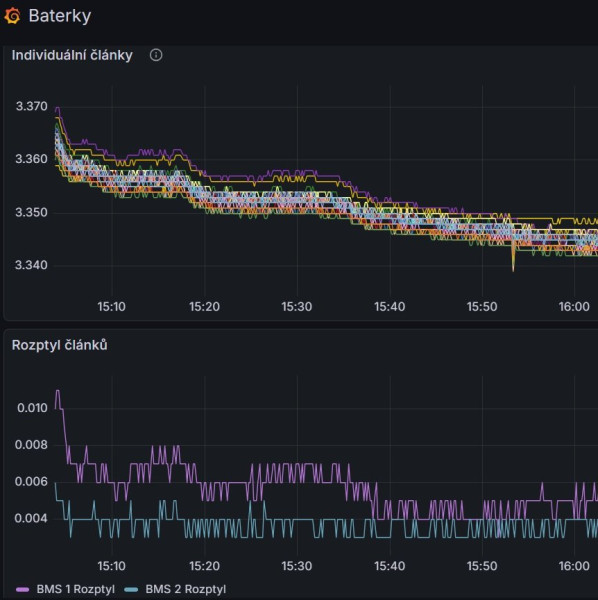Click the purple BMS 1 peak above 0.010
The image size is (598, 600).
58,391
